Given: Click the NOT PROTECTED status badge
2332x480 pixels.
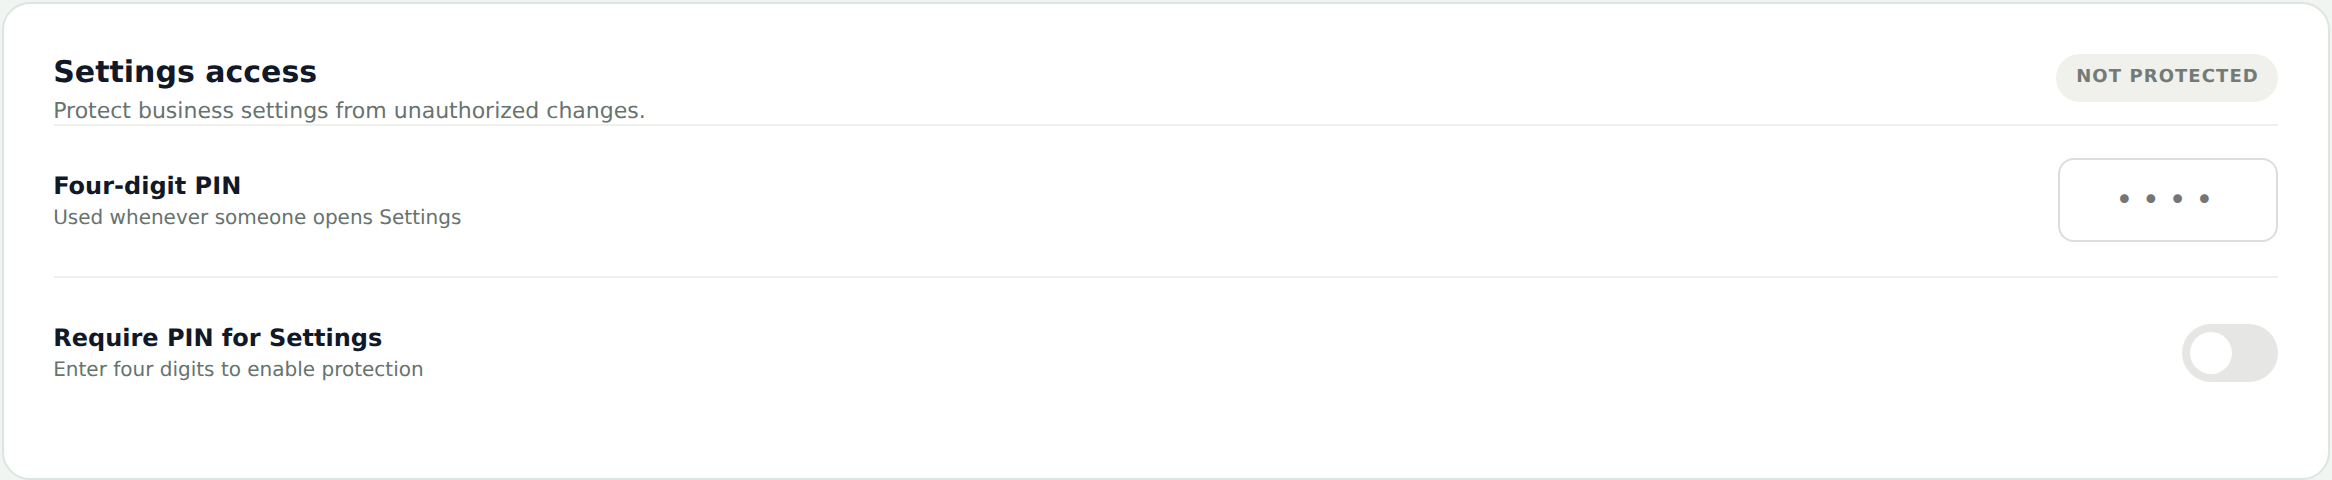Looking at the screenshot, I should (2166, 77).
